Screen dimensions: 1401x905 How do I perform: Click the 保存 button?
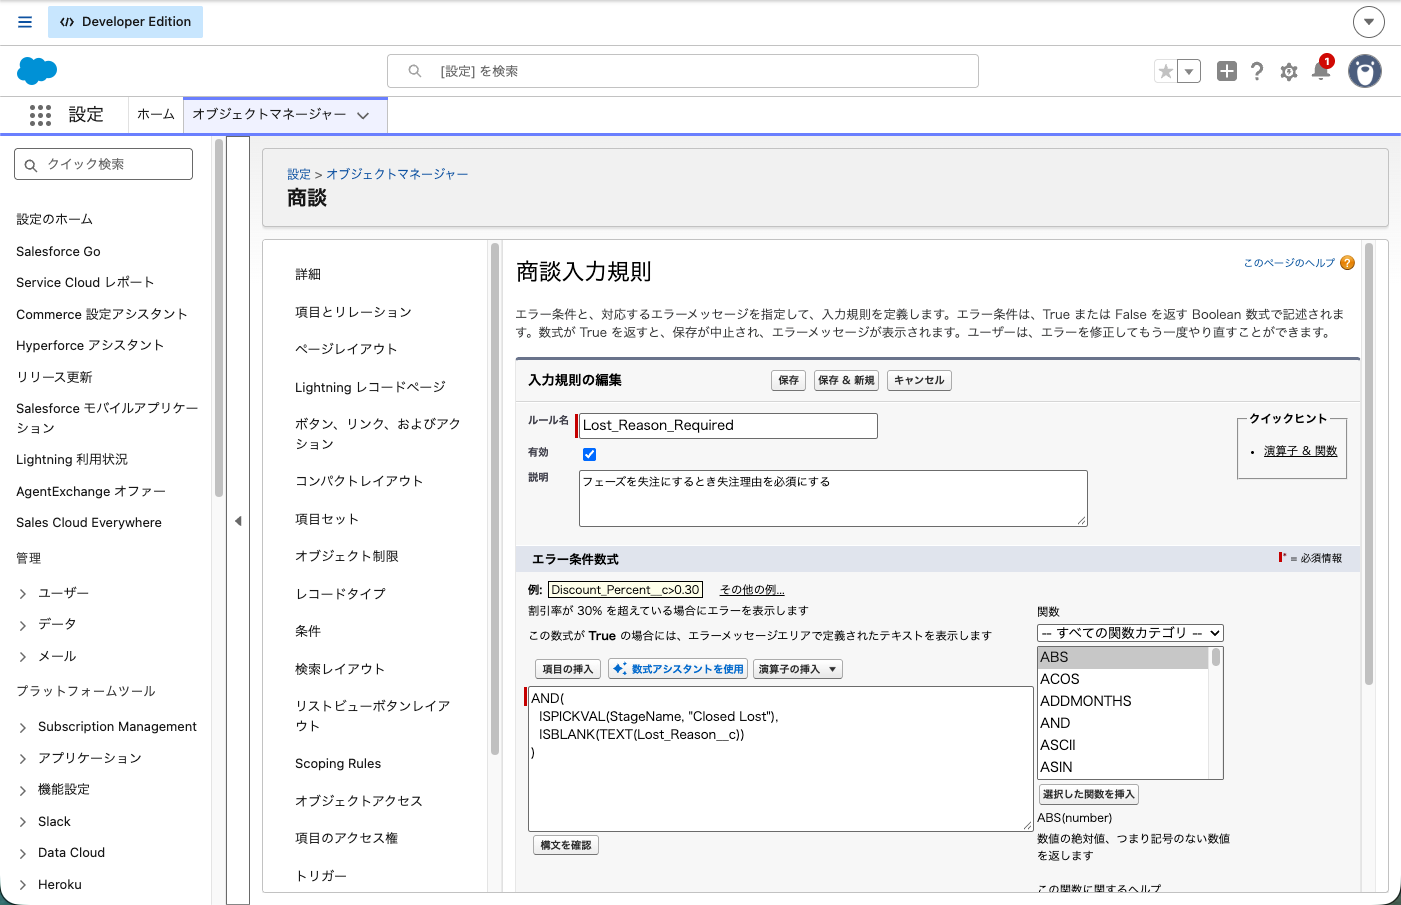789,380
